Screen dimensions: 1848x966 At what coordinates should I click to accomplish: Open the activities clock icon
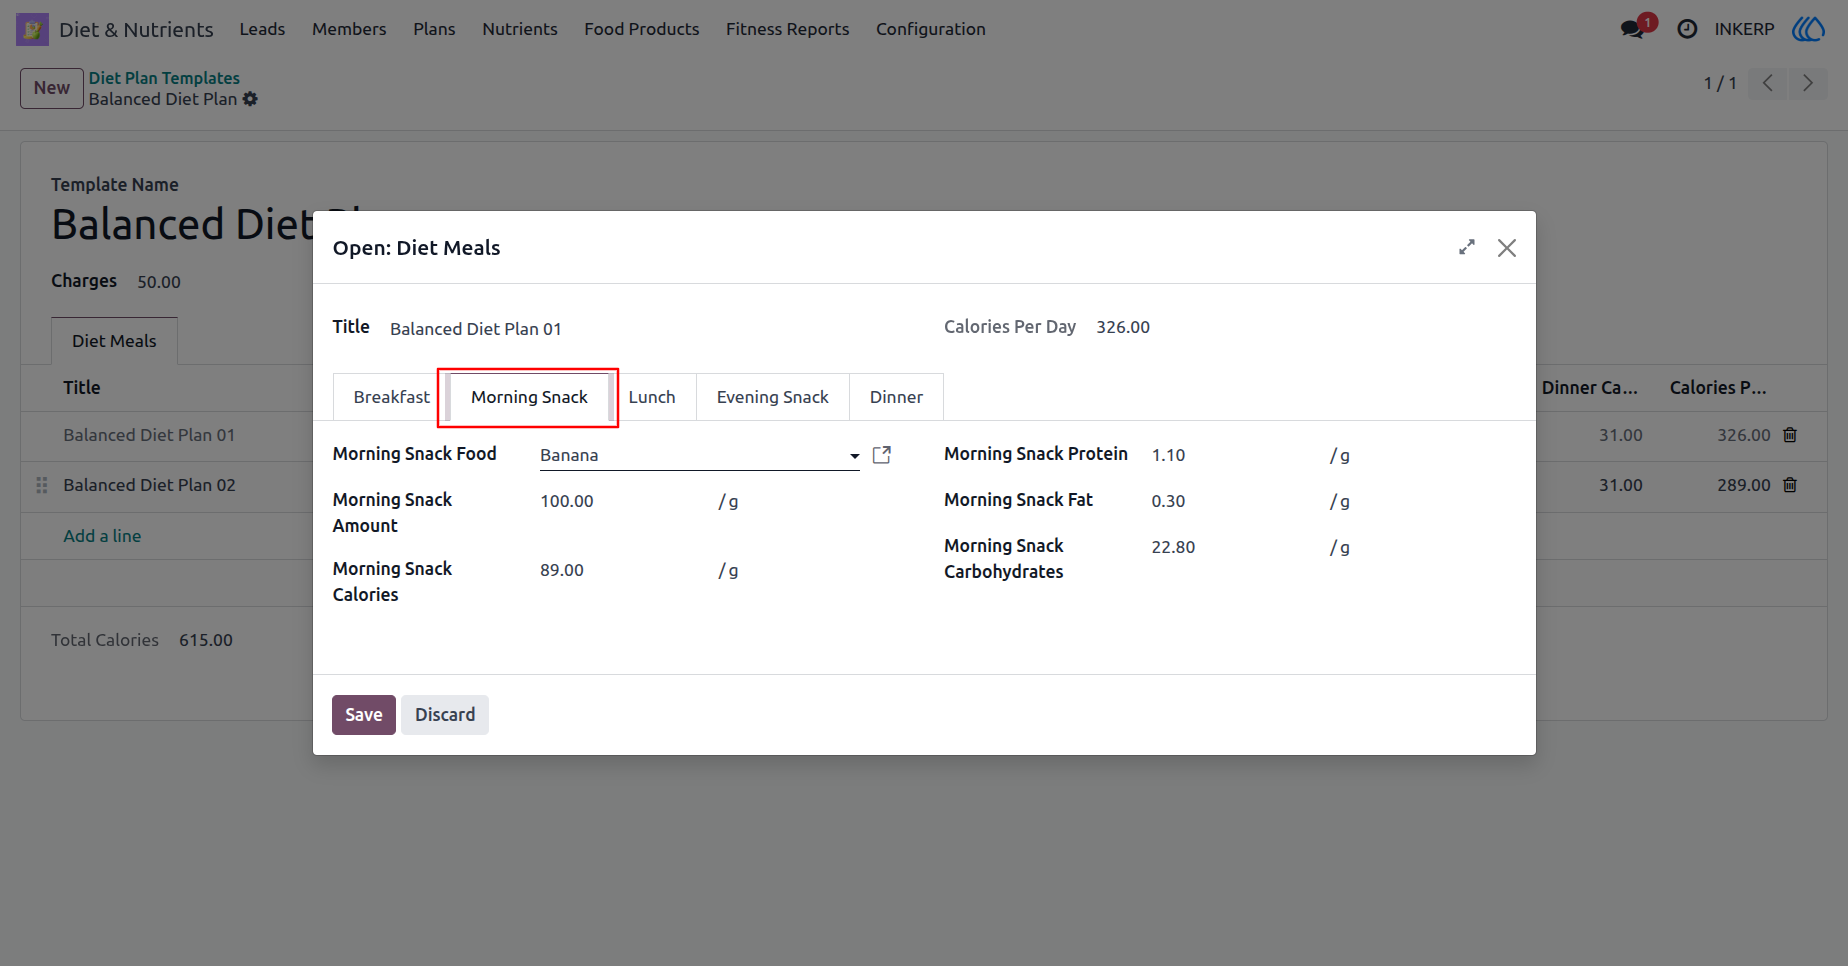(1687, 29)
